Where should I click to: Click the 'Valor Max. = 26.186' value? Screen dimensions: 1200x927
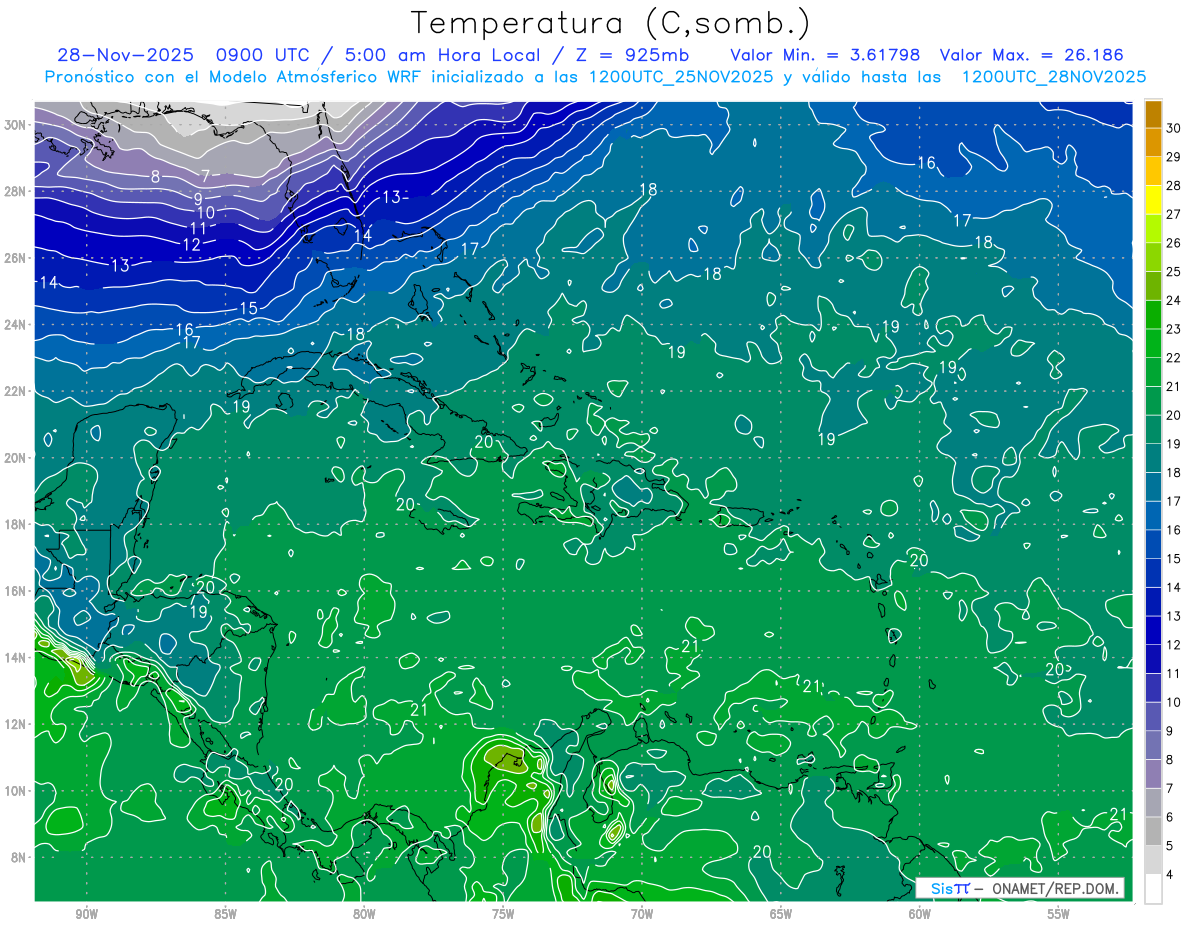point(1030,55)
